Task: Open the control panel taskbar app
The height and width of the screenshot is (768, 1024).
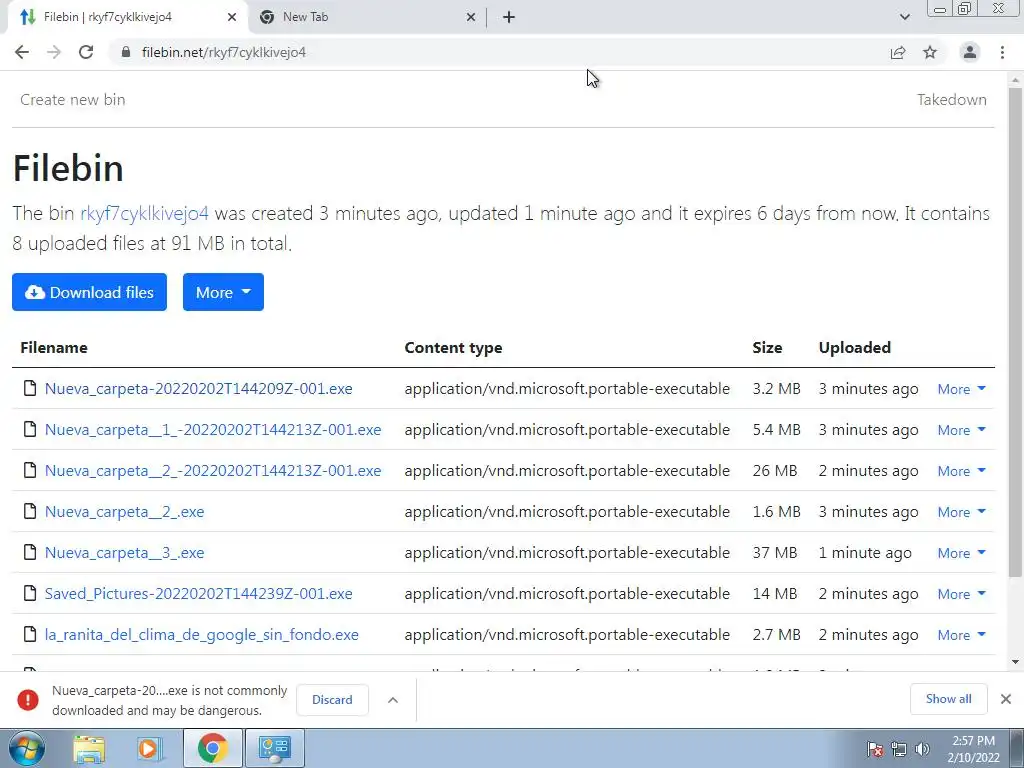Action: pyautogui.click(x=274, y=748)
